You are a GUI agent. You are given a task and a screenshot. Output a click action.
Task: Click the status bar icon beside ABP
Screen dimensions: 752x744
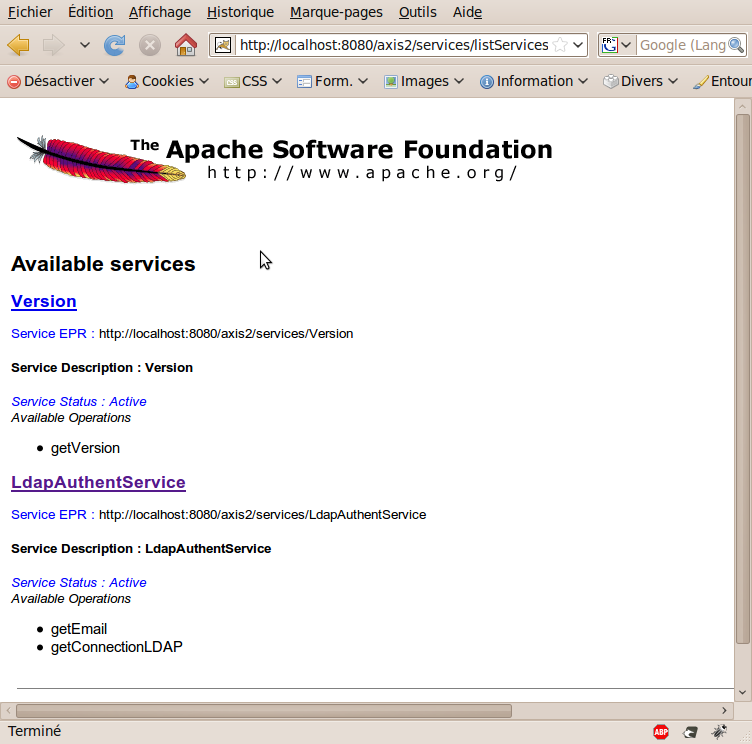pyautogui.click(x=690, y=732)
